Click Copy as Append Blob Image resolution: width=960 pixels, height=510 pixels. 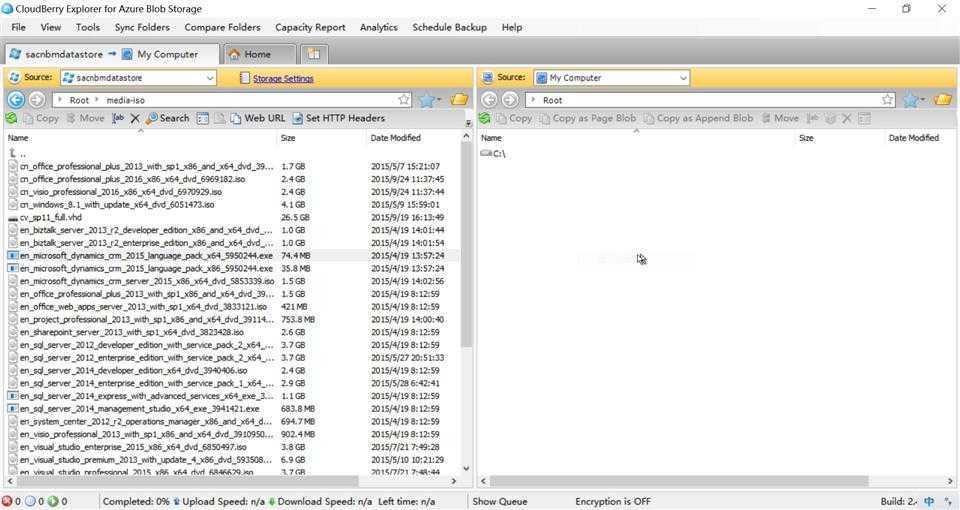pyautogui.click(x=699, y=118)
